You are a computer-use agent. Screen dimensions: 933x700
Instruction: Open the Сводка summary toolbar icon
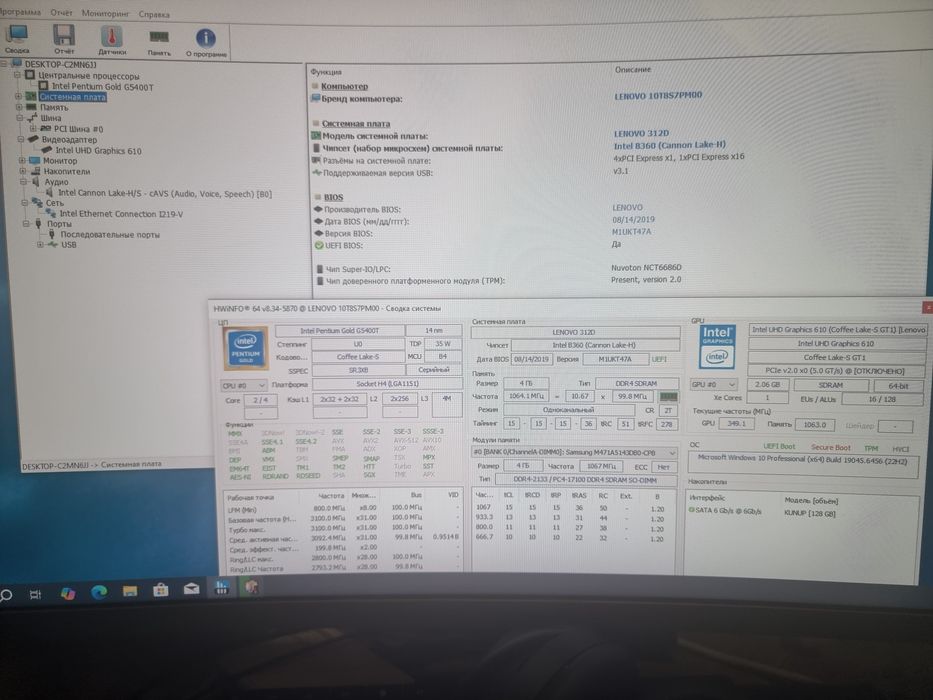tap(17, 36)
